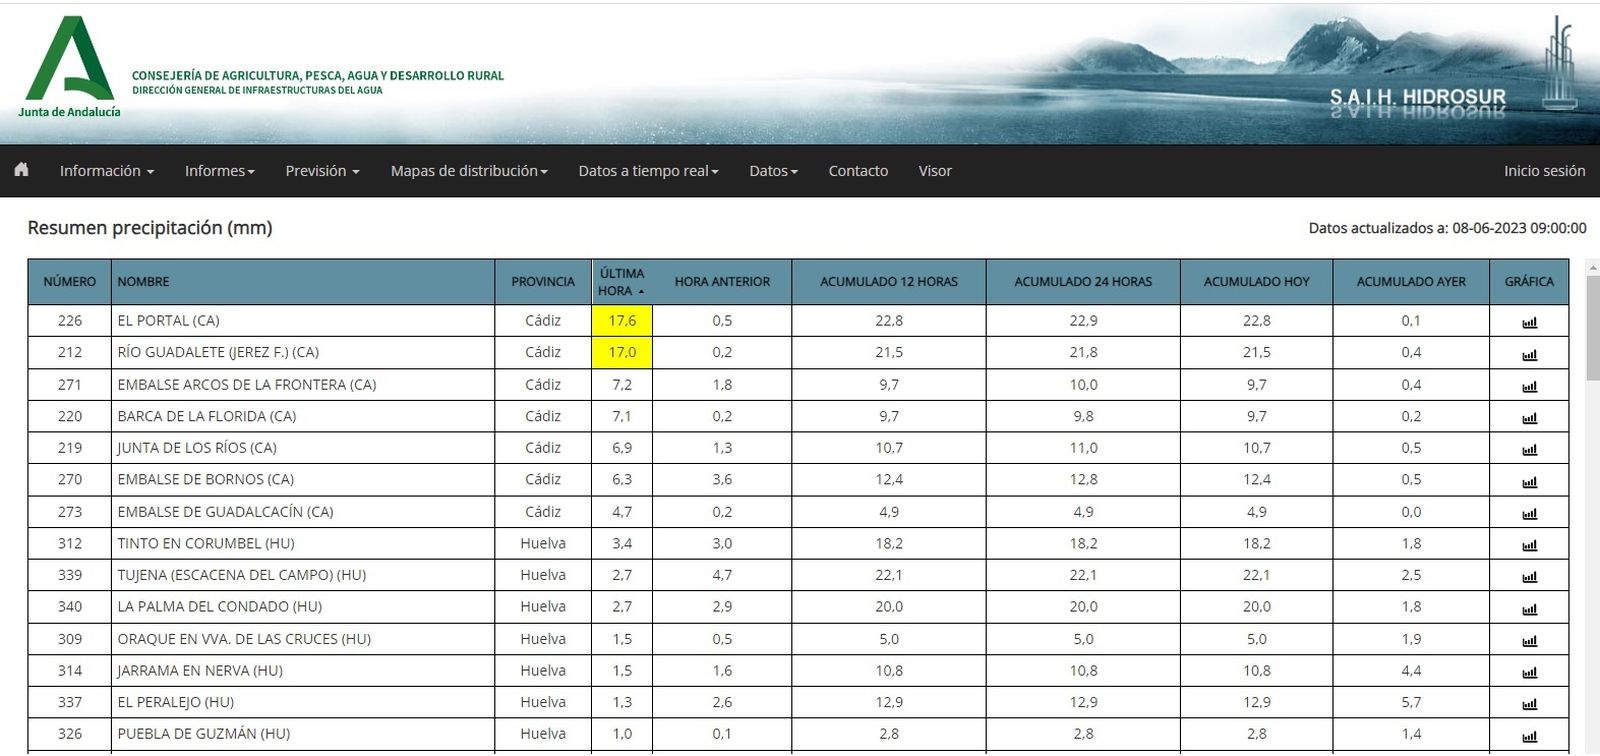This screenshot has height=756, width=1600.
Task: Open Mapas de distribución dropdown
Action: [469, 171]
